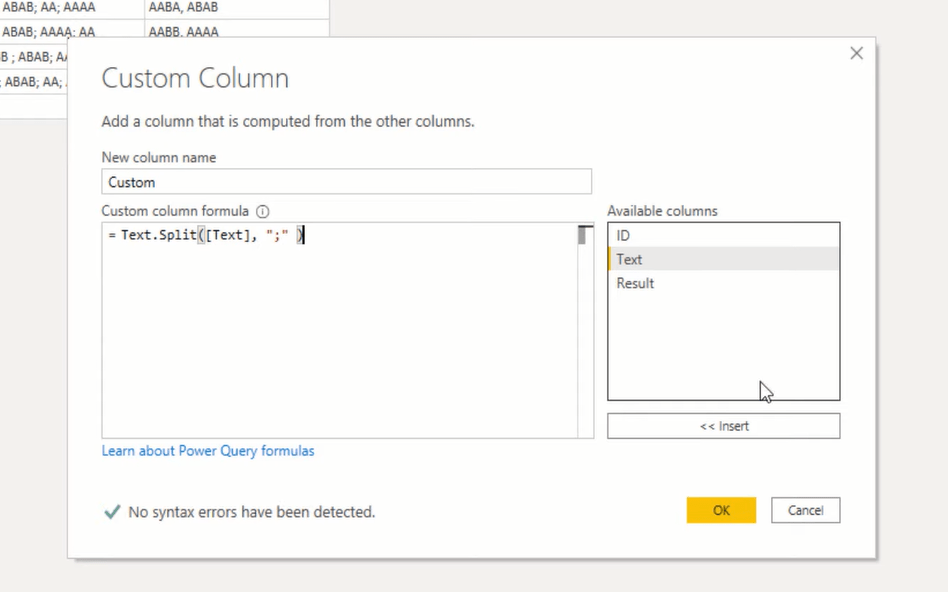Image resolution: width=948 pixels, height=592 pixels.
Task: Confirm with the OK button
Action: click(x=721, y=510)
